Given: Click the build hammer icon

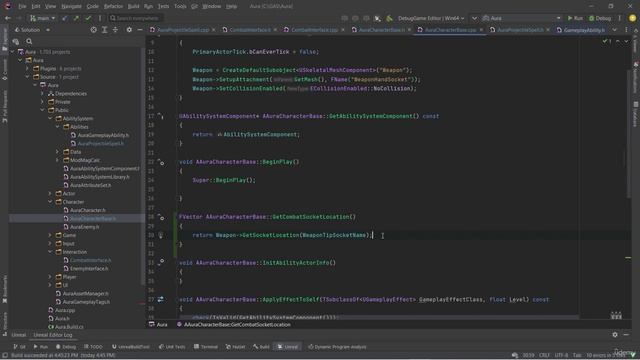Looking at the screenshot, I should tap(389, 18).
